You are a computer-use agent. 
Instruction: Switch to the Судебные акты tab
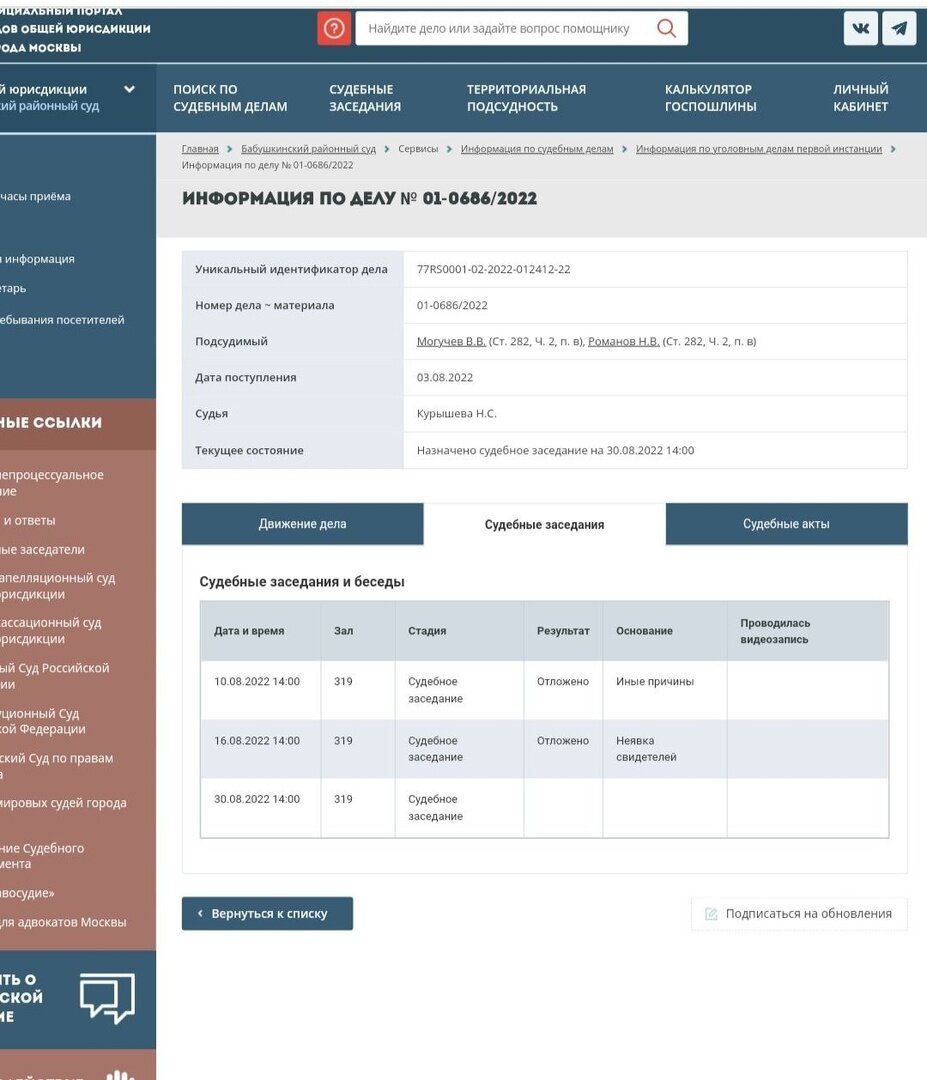coord(787,524)
